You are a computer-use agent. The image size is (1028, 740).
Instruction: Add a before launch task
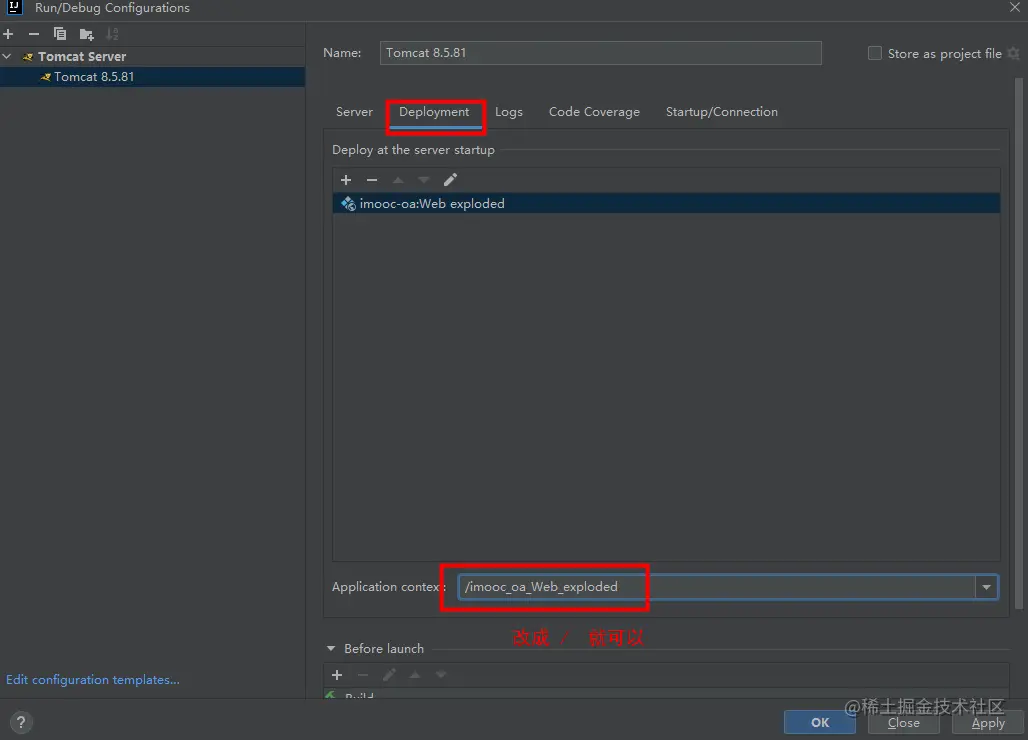337,674
